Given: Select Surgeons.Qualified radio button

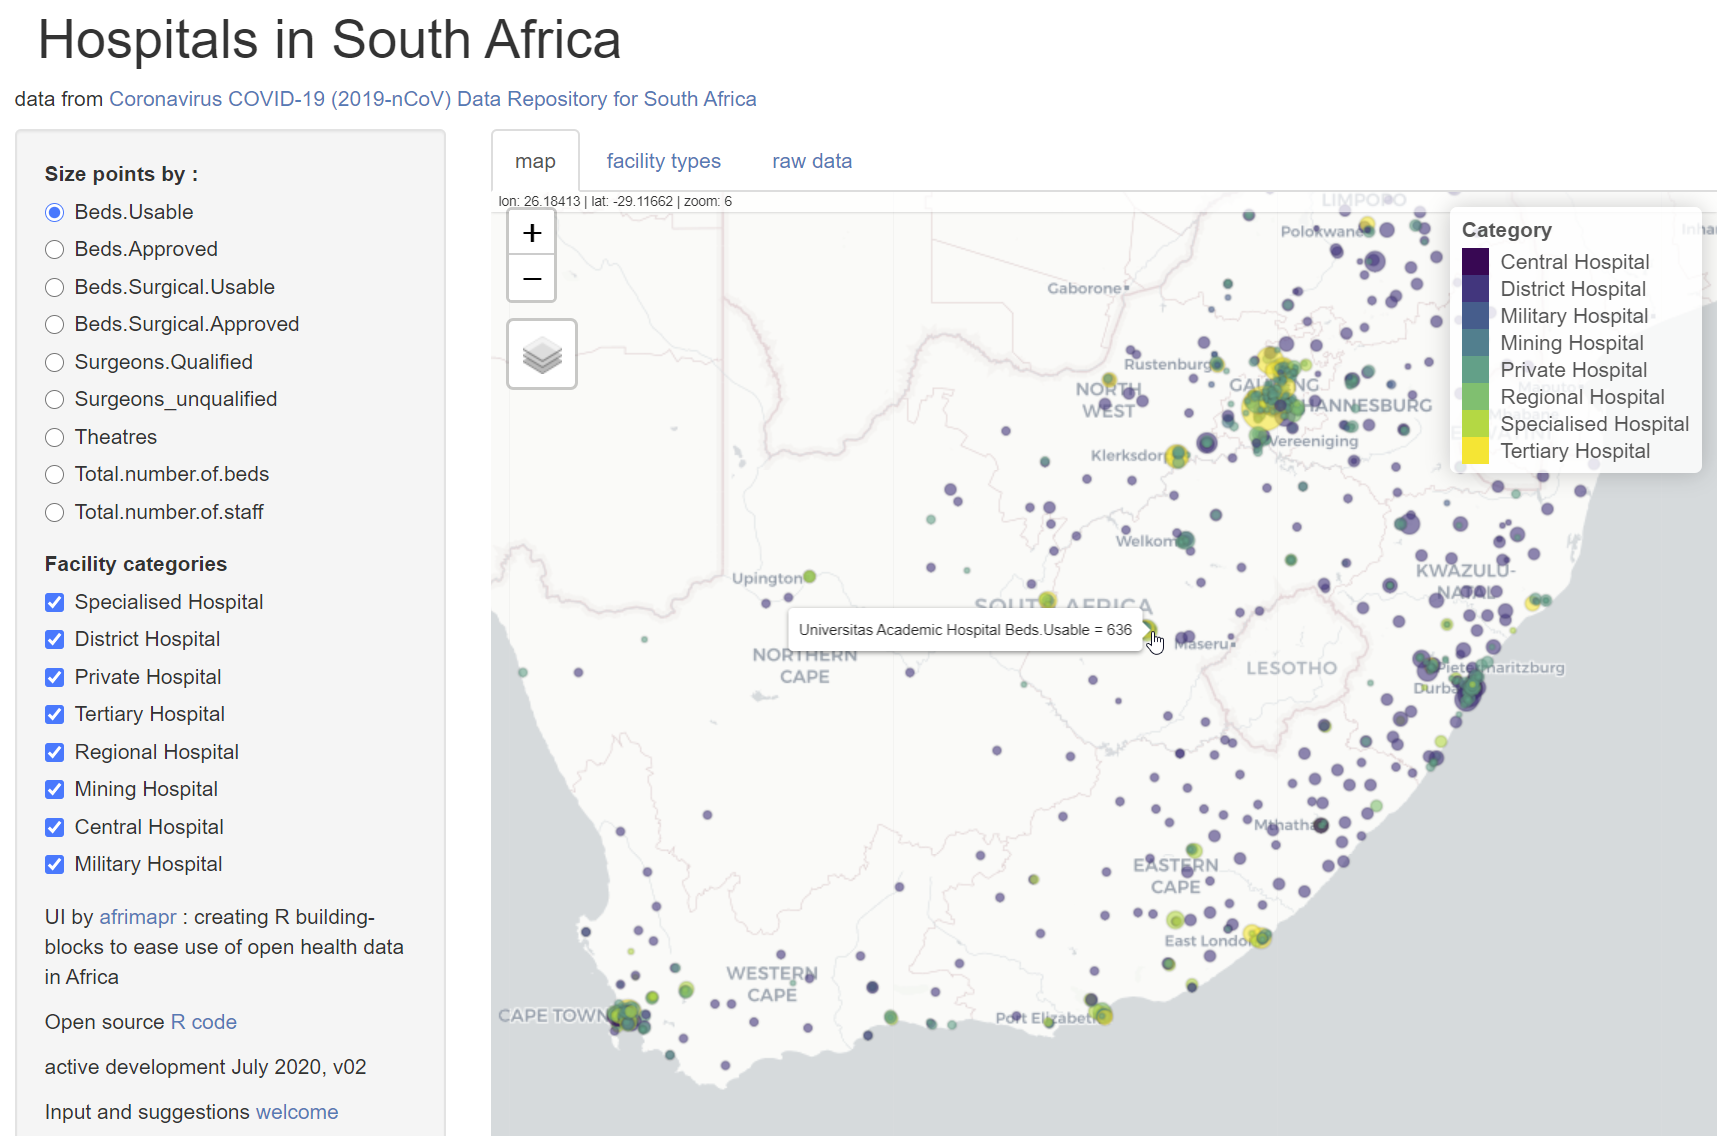Looking at the screenshot, I should tap(55, 362).
